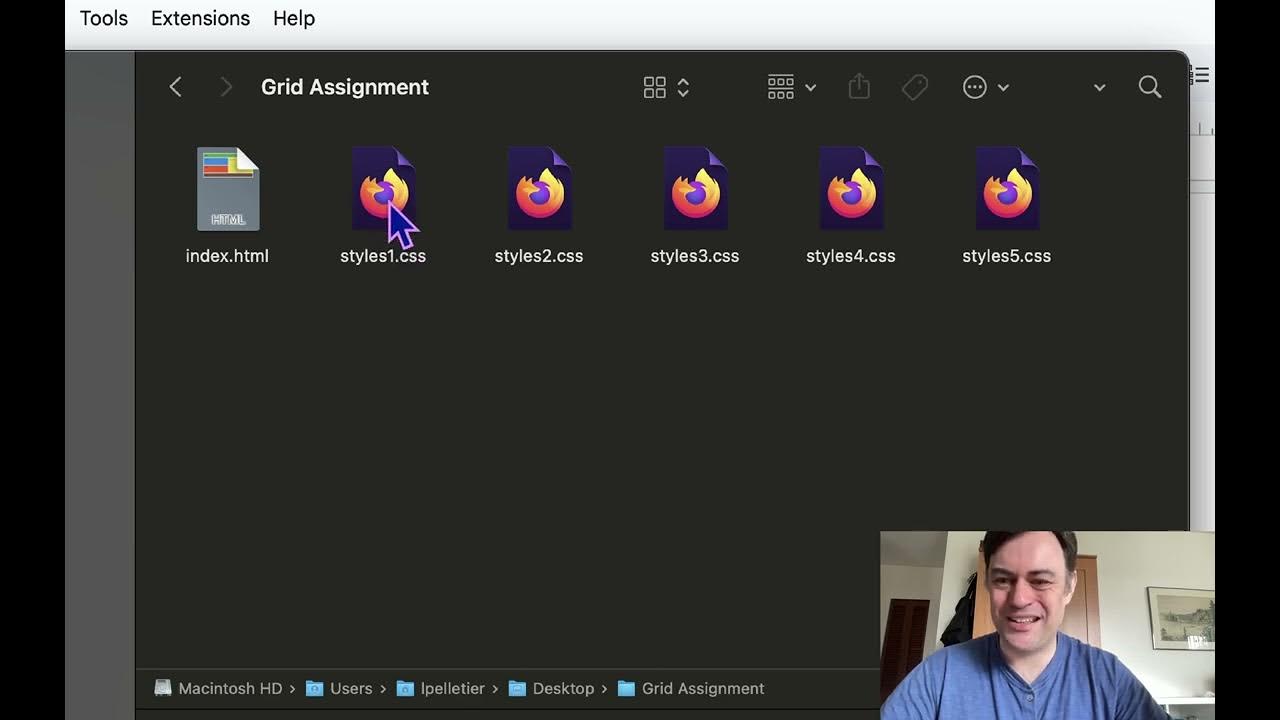1280x720 pixels.
Task: Click the Edit Tags toolbar icon
Action: [x=915, y=87]
